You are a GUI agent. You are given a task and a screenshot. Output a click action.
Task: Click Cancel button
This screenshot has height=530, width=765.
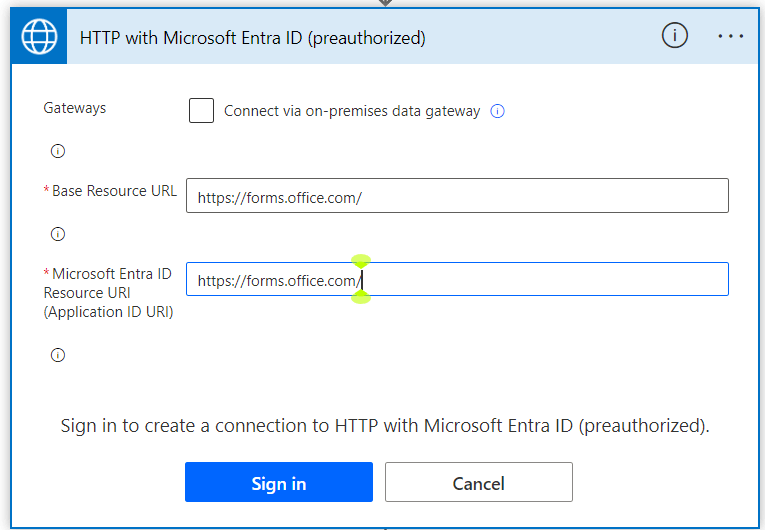point(479,482)
